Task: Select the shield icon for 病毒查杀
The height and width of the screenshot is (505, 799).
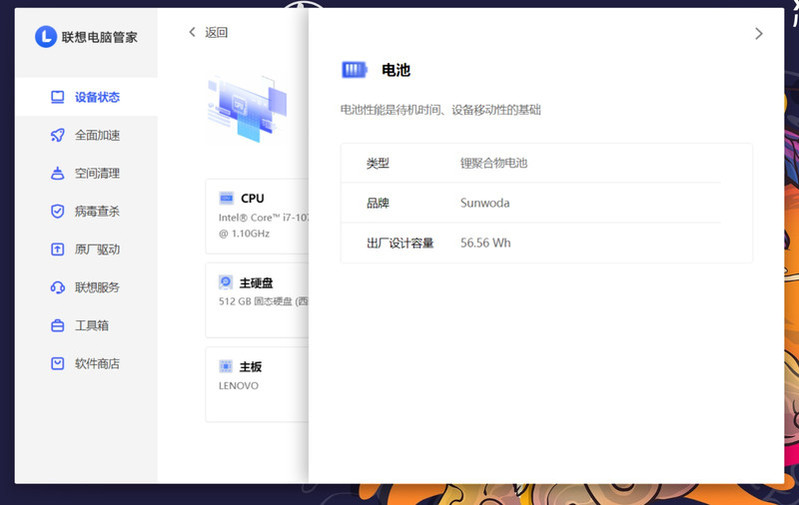Action: pyautogui.click(x=58, y=211)
